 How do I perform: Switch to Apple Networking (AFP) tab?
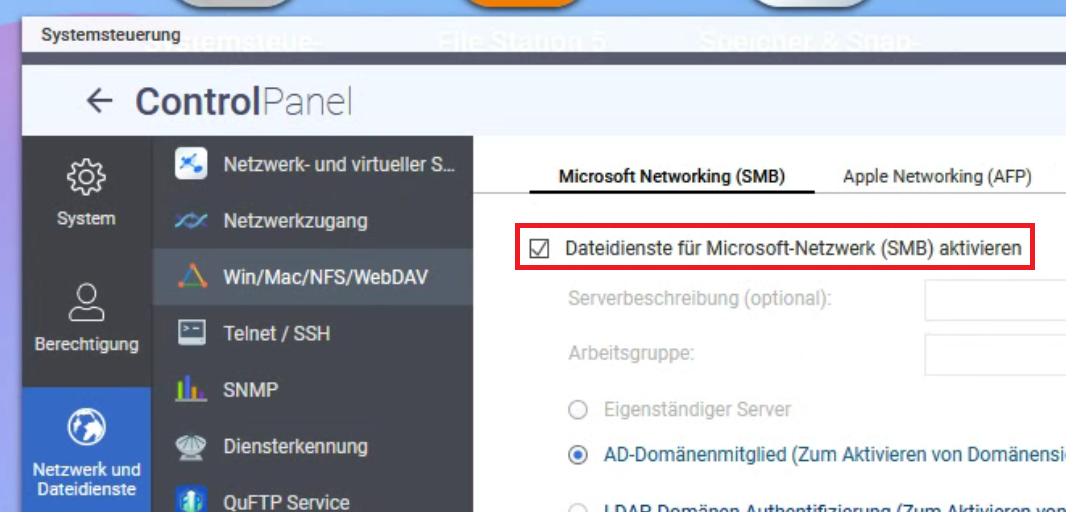937,177
